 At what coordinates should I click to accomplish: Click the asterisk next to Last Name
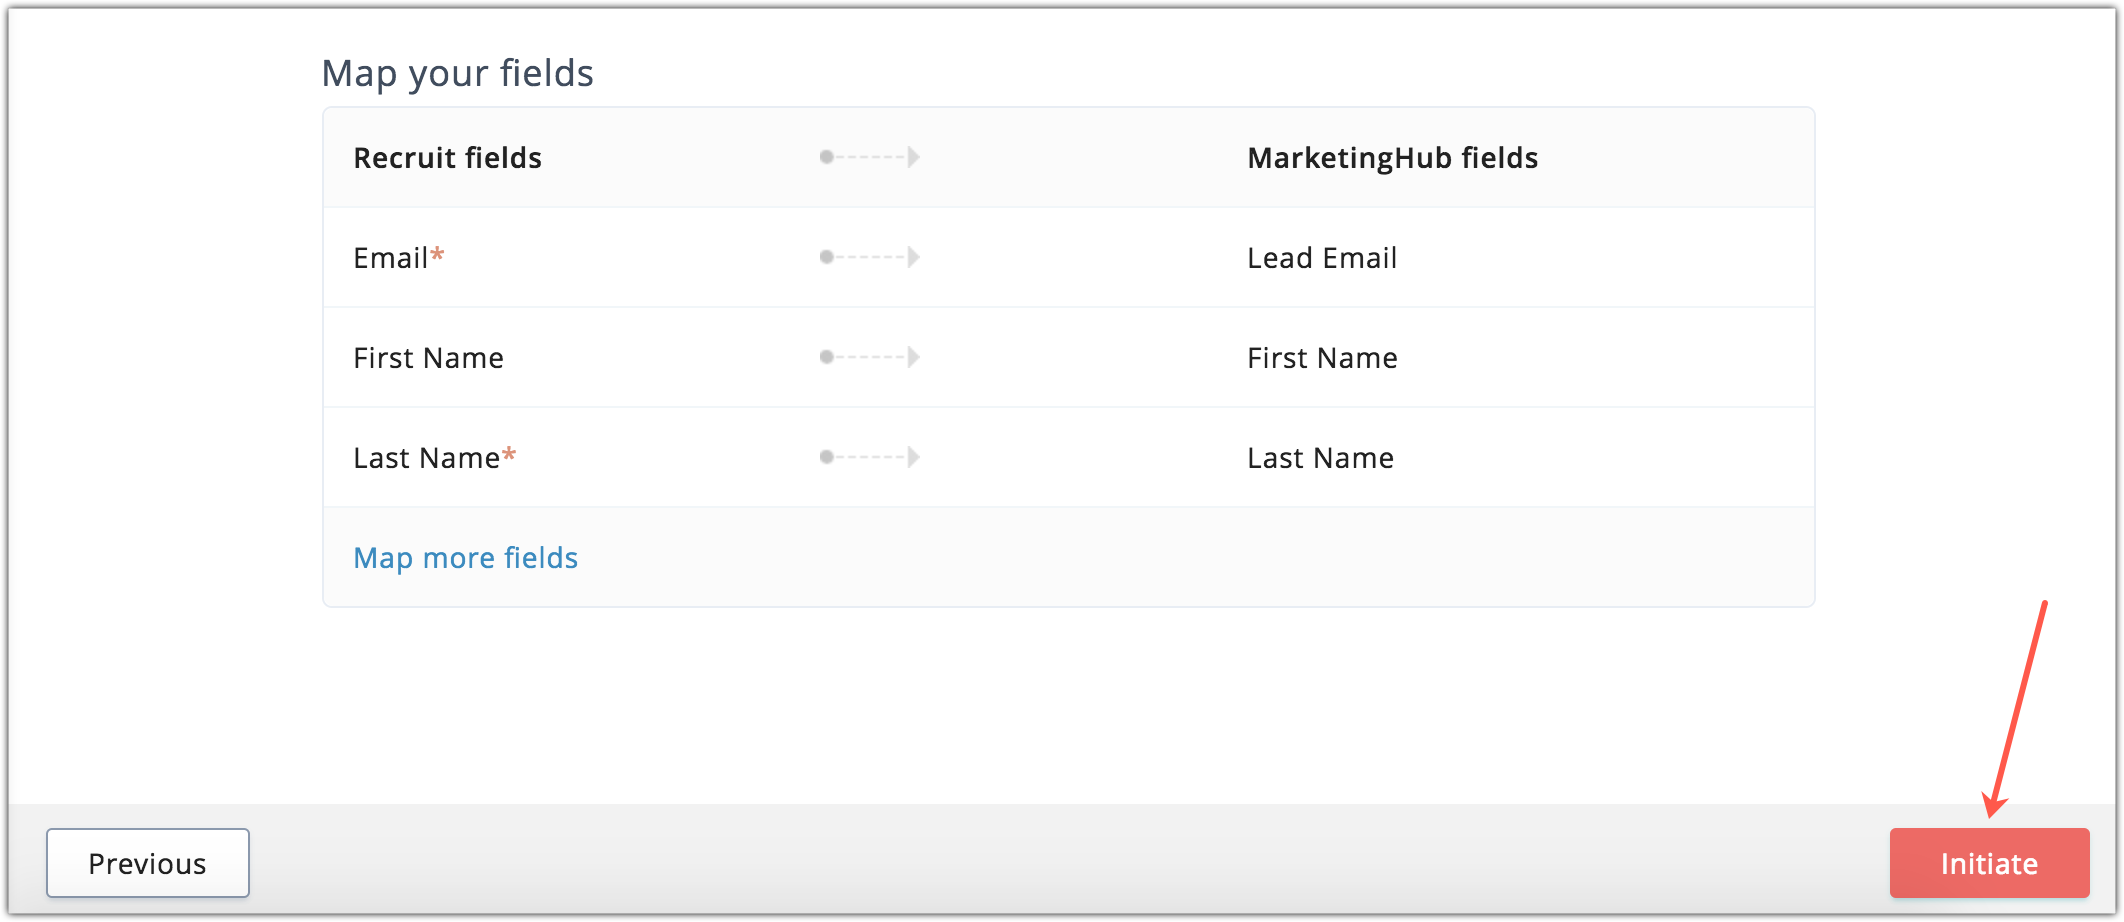pos(509,455)
